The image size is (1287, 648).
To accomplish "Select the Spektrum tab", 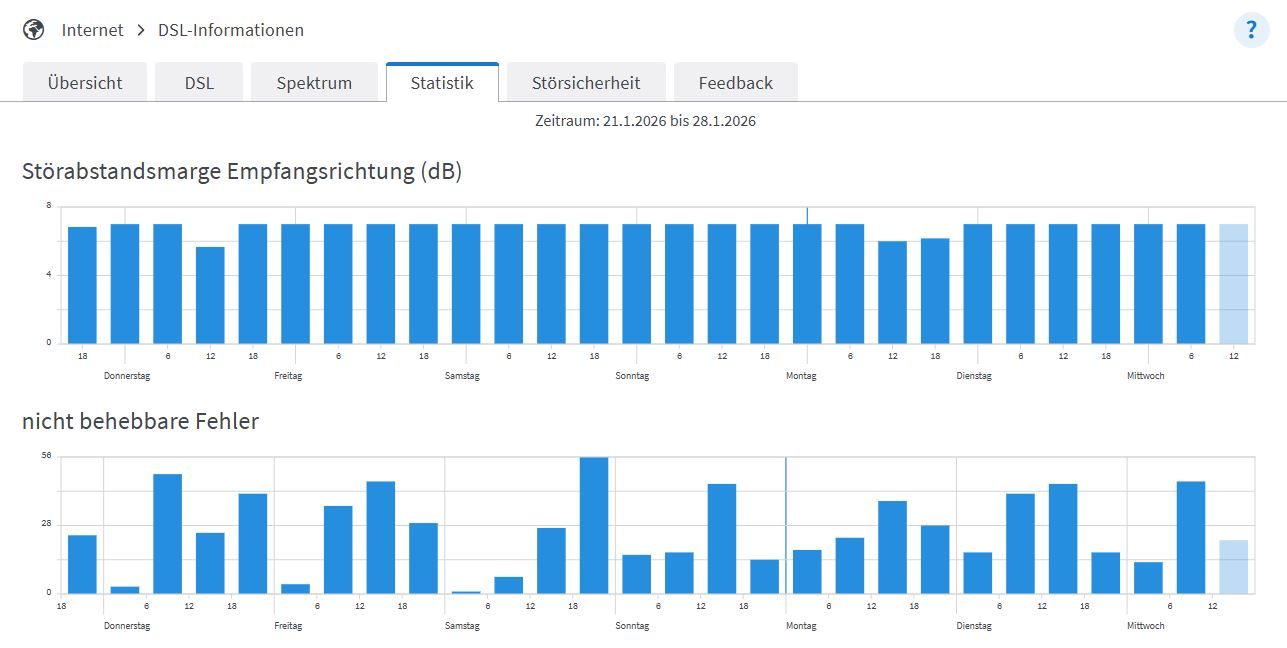I will click(314, 83).
